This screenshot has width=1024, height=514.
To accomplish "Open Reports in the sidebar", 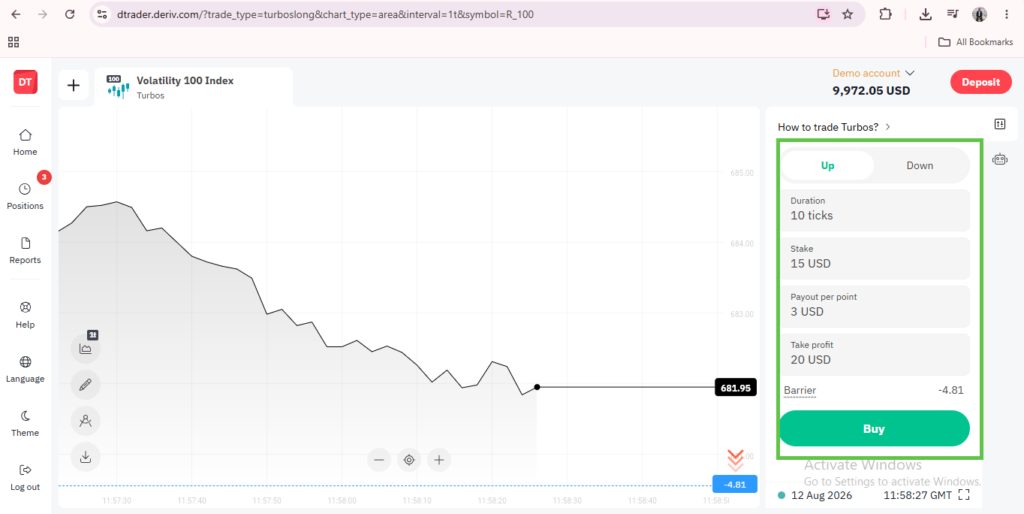I will [25, 251].
